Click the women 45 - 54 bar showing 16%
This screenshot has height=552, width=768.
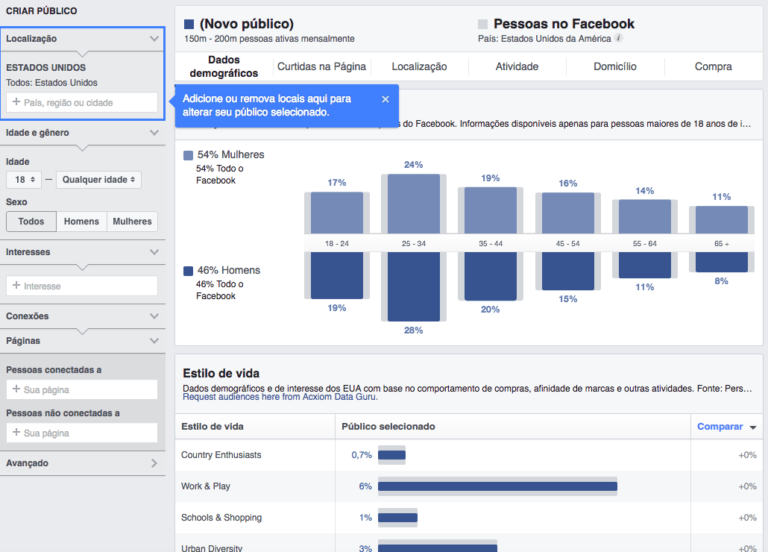568,213
